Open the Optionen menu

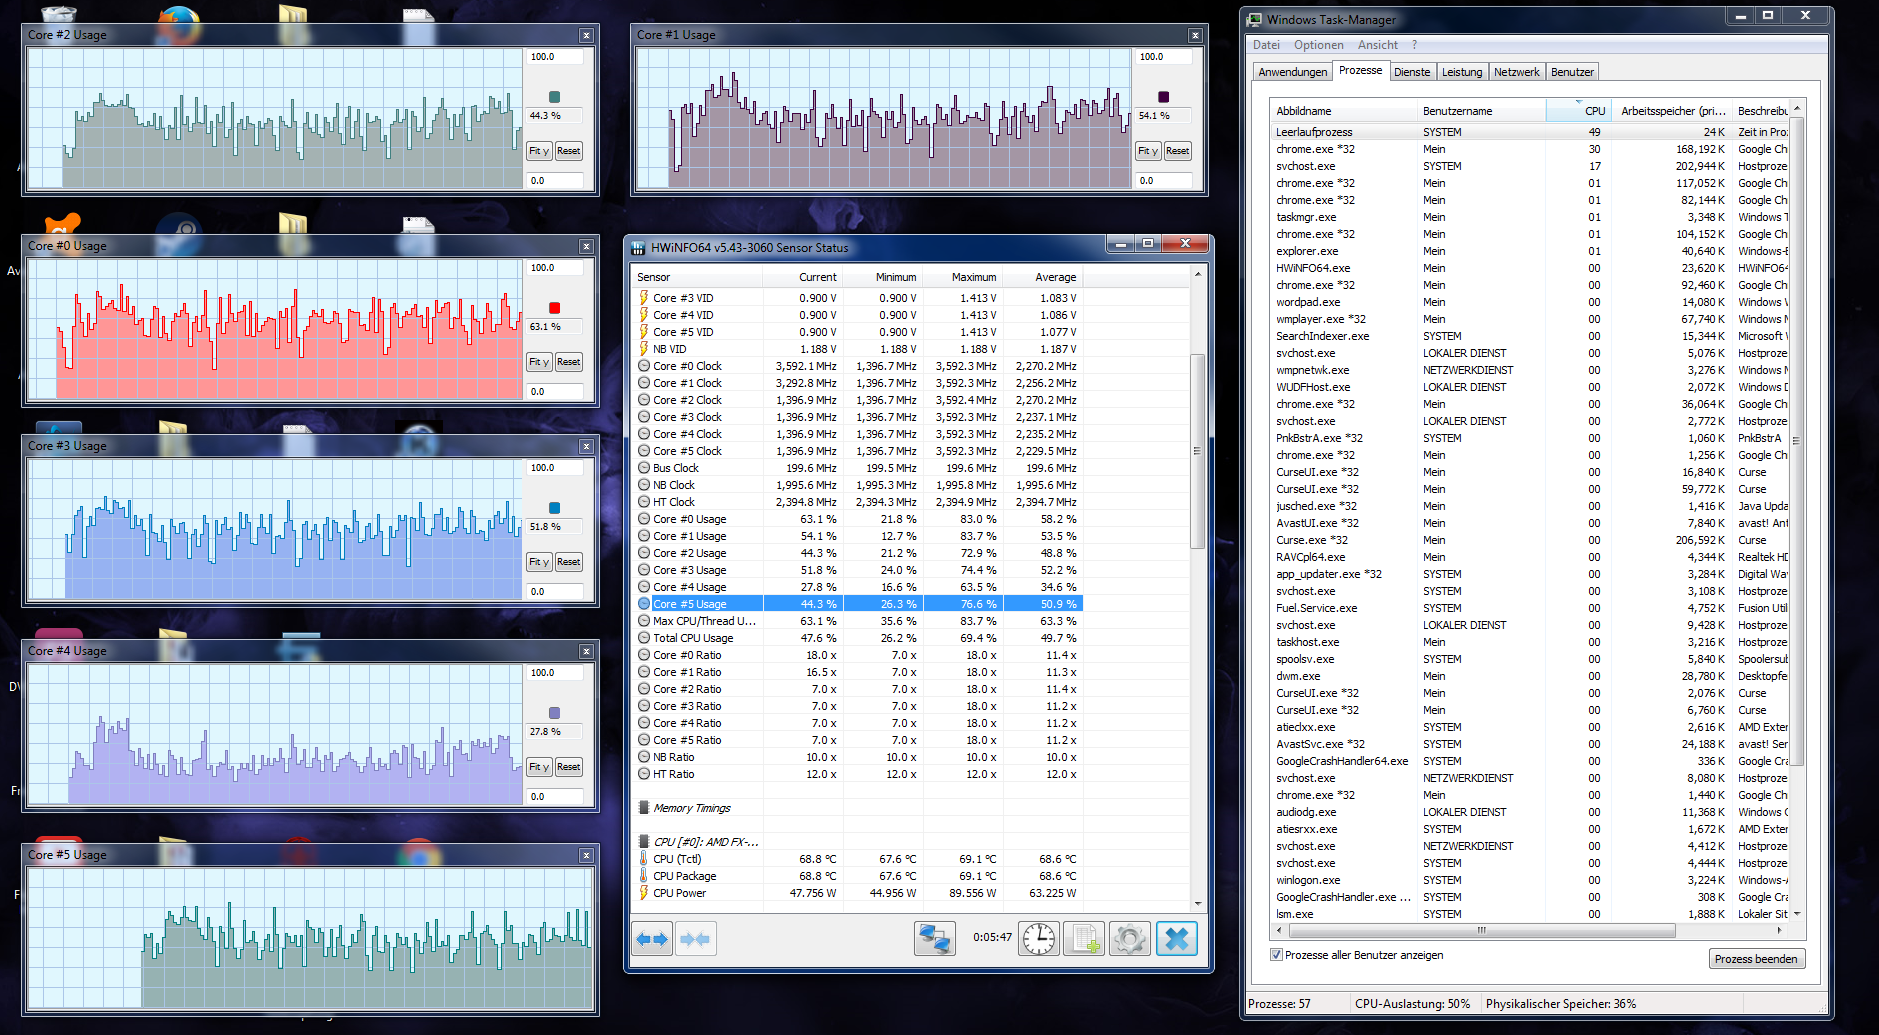[1319, 45]
